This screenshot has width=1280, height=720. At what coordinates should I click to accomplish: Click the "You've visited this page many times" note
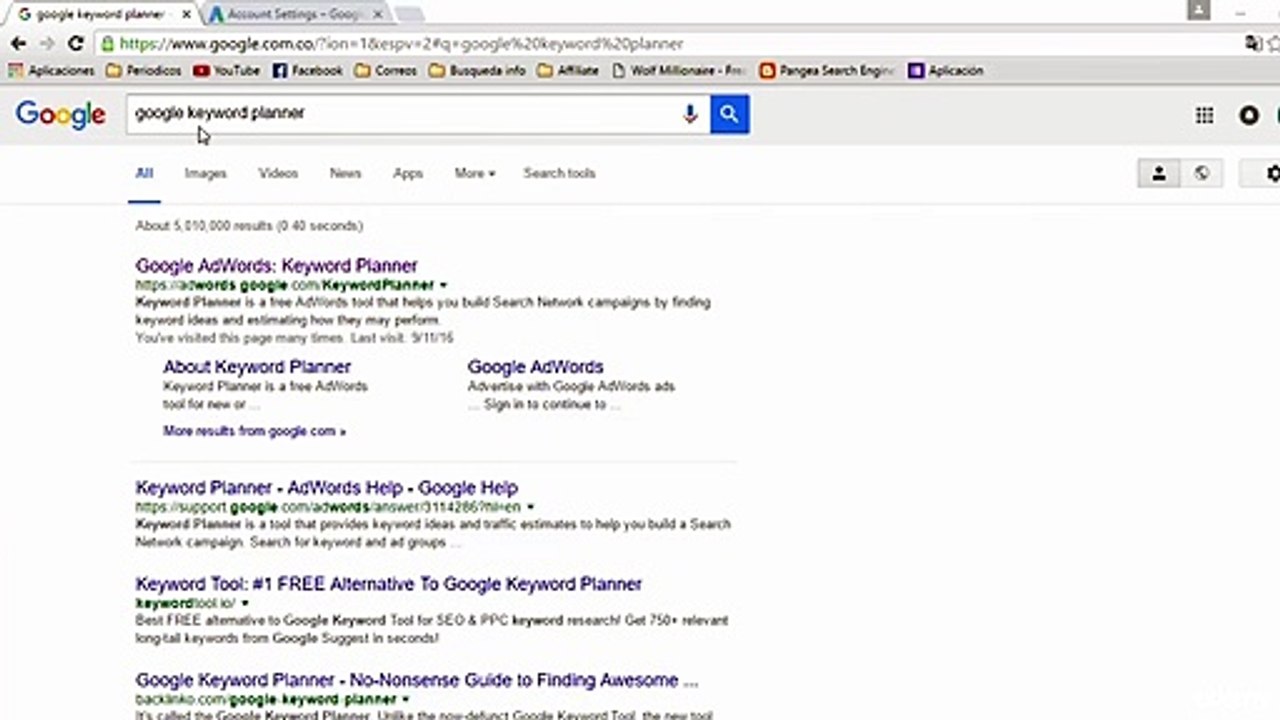tap(294, 339)
